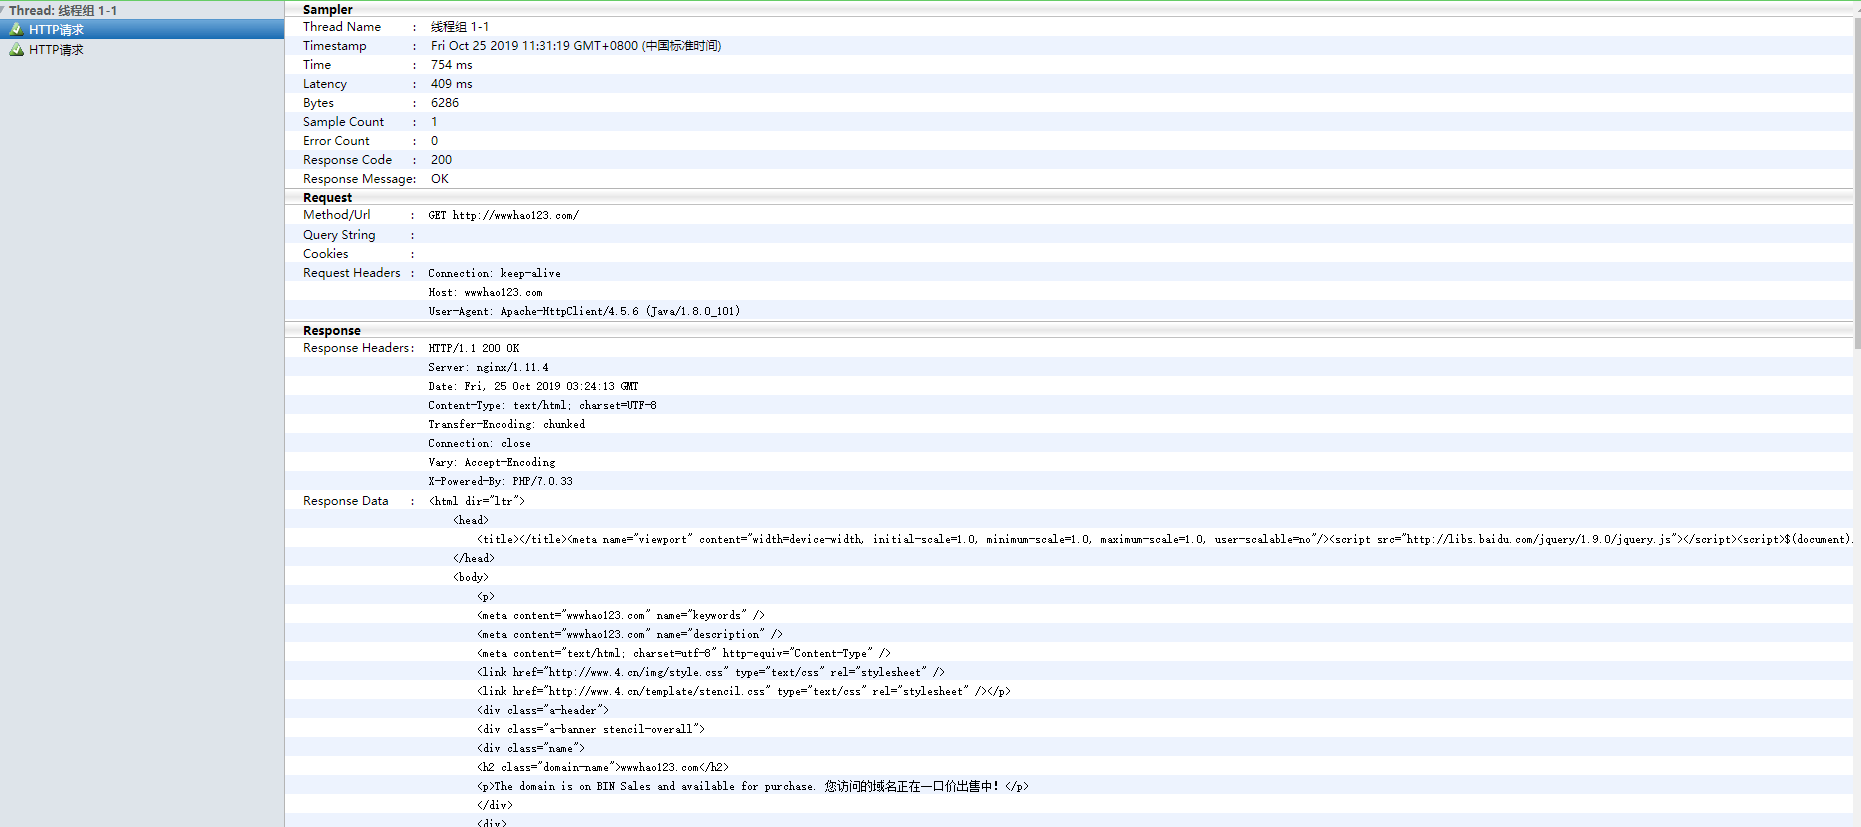Click the Server: nginx/1.11.4 line
The image size is (1861, 827).
488,367
